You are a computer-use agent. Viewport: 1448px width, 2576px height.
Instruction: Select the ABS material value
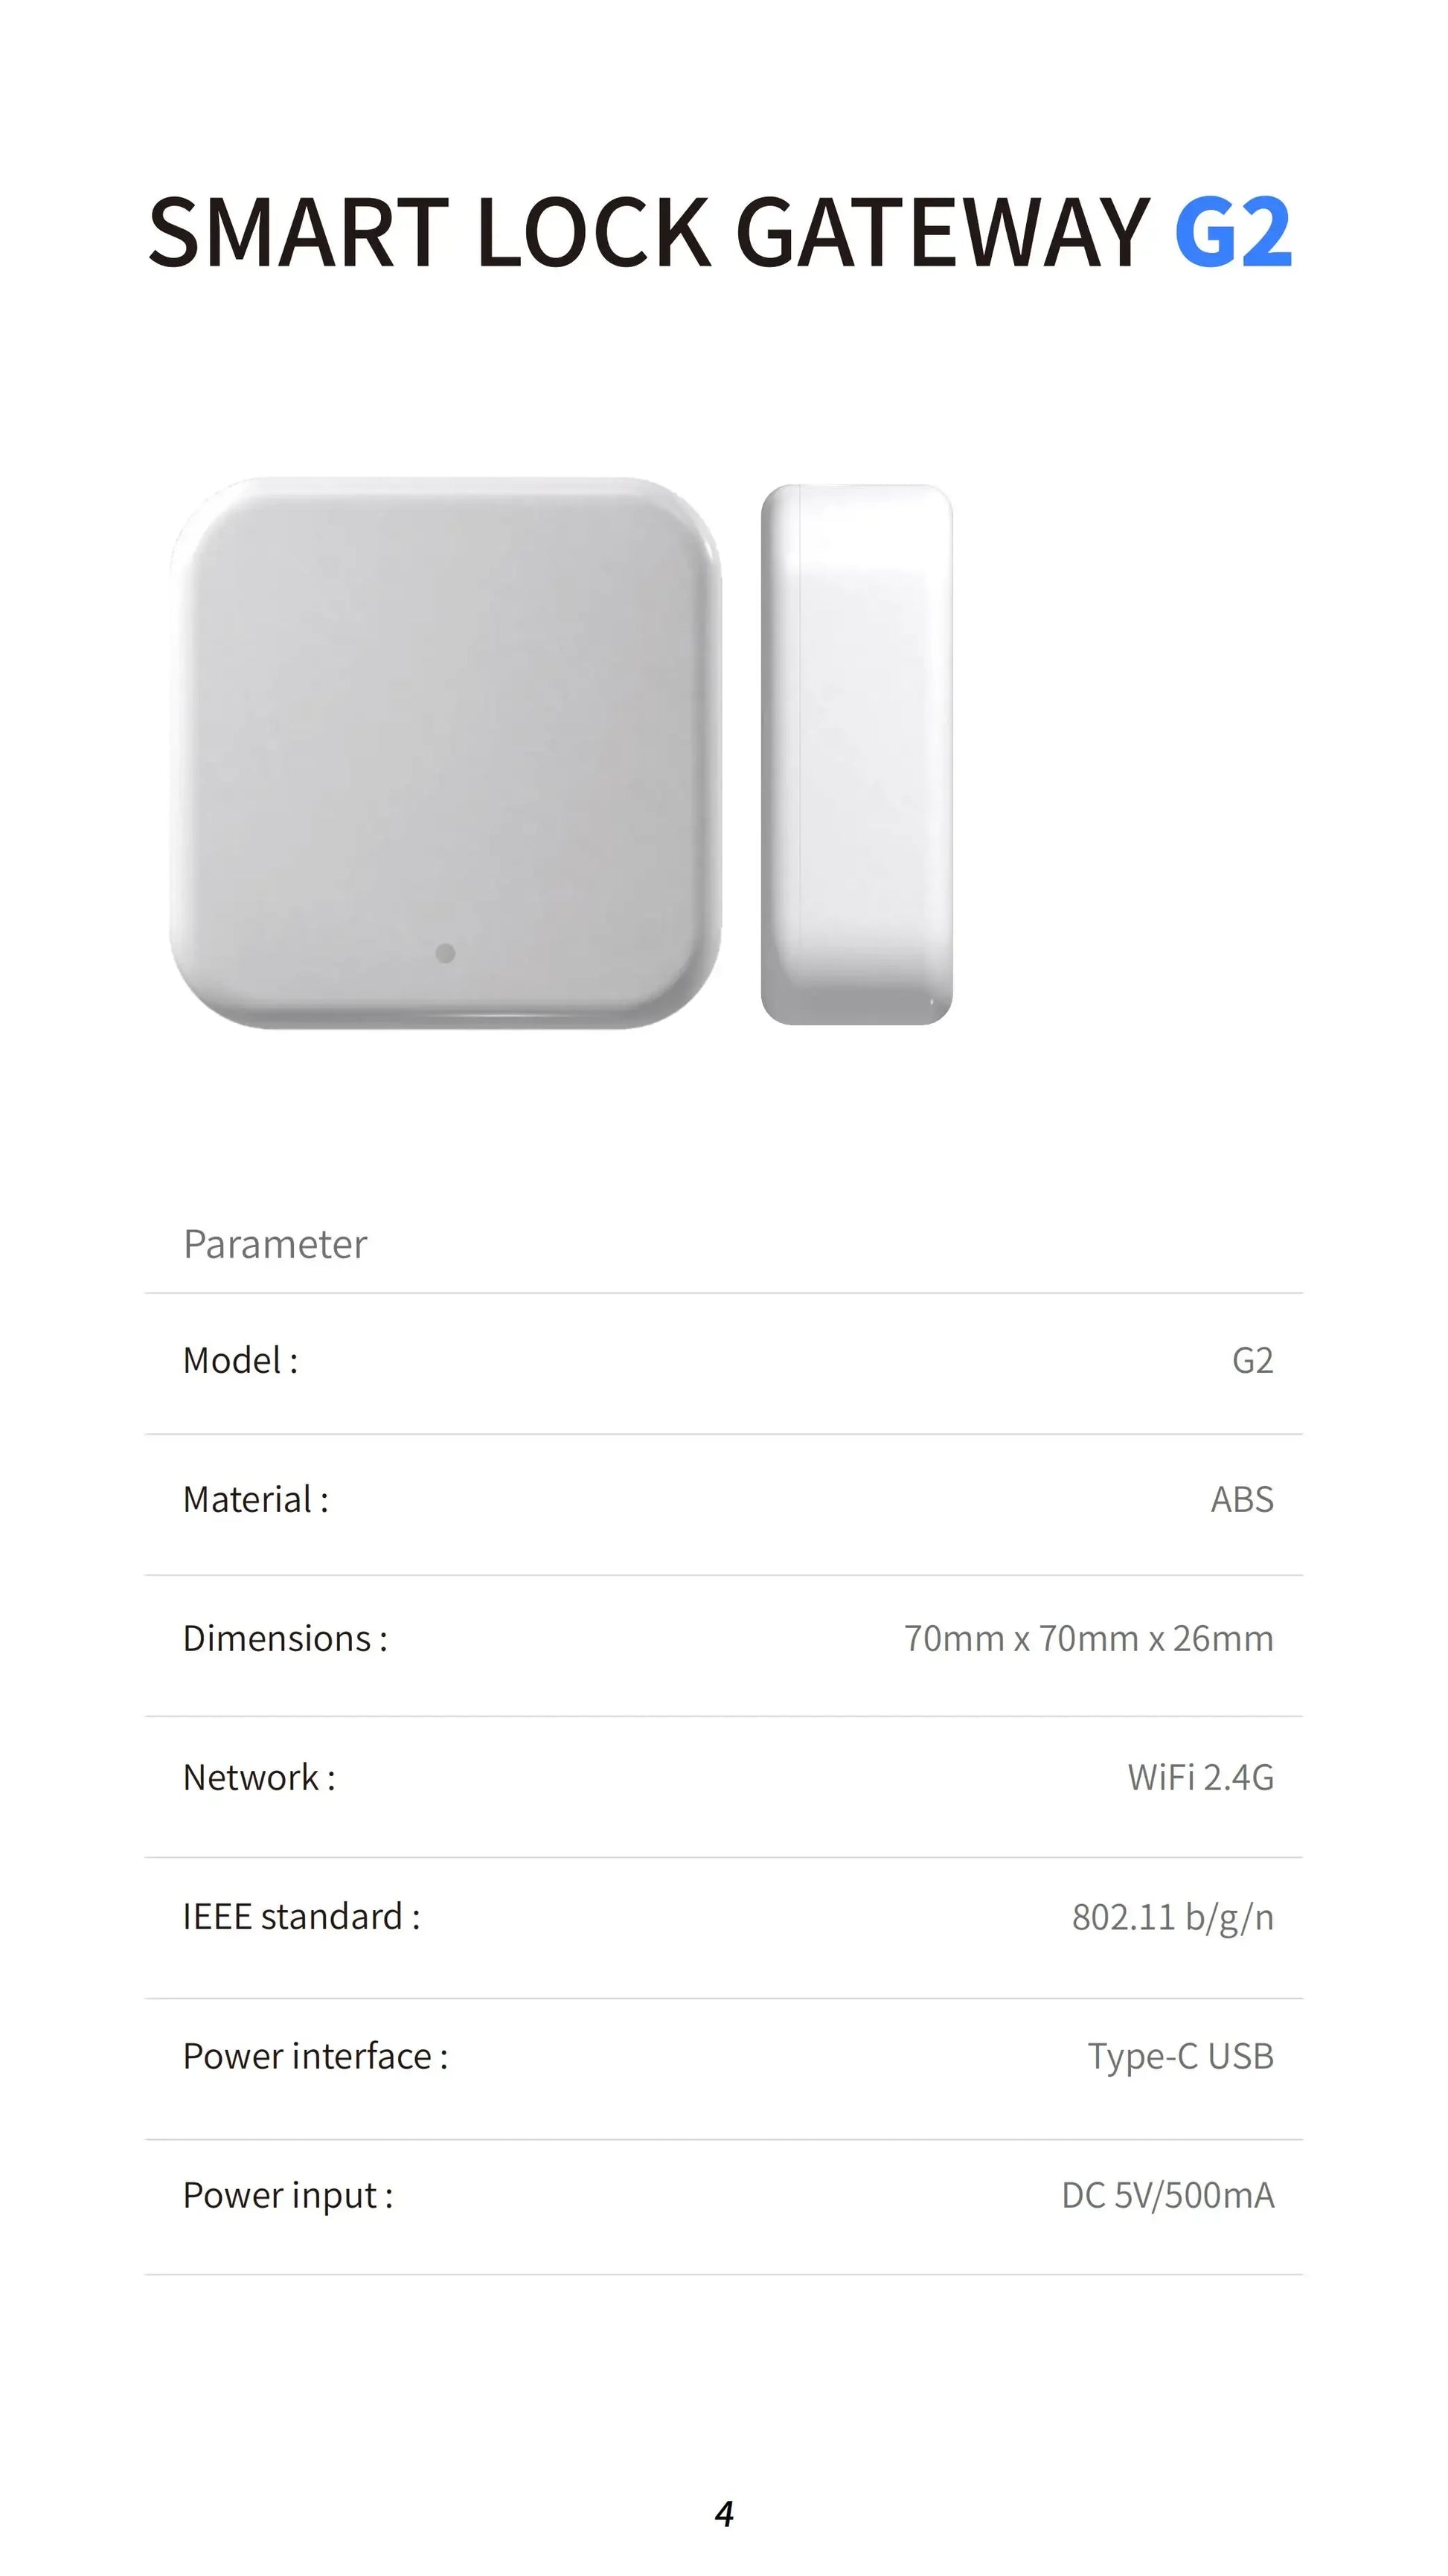[x=1242, y=1499]
